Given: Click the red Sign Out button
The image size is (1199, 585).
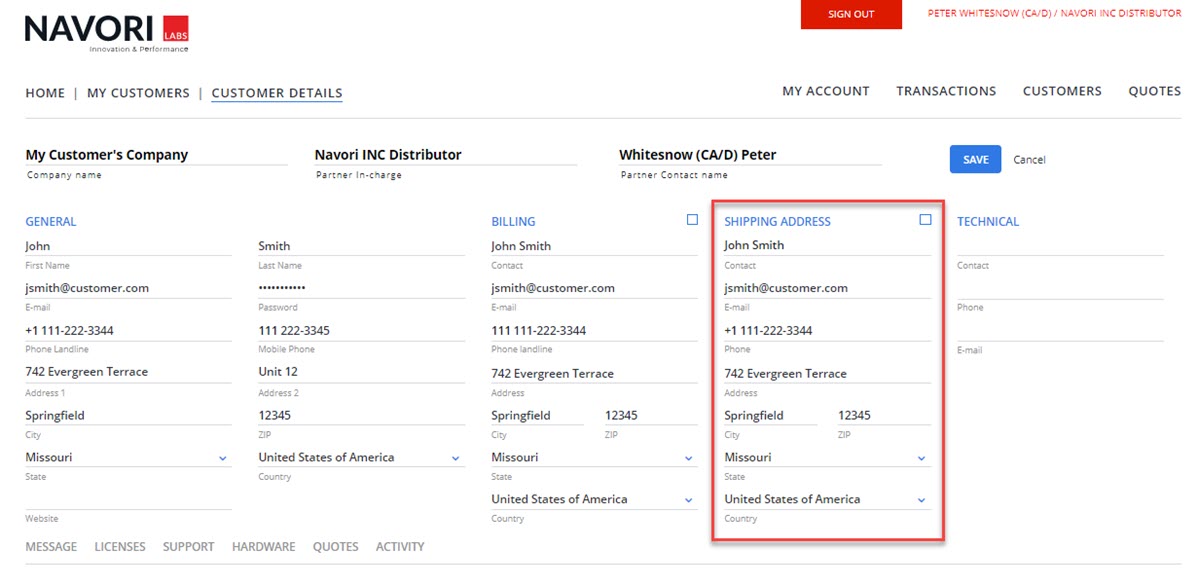Looking at the screenshot, I should (x=851, y=14).
